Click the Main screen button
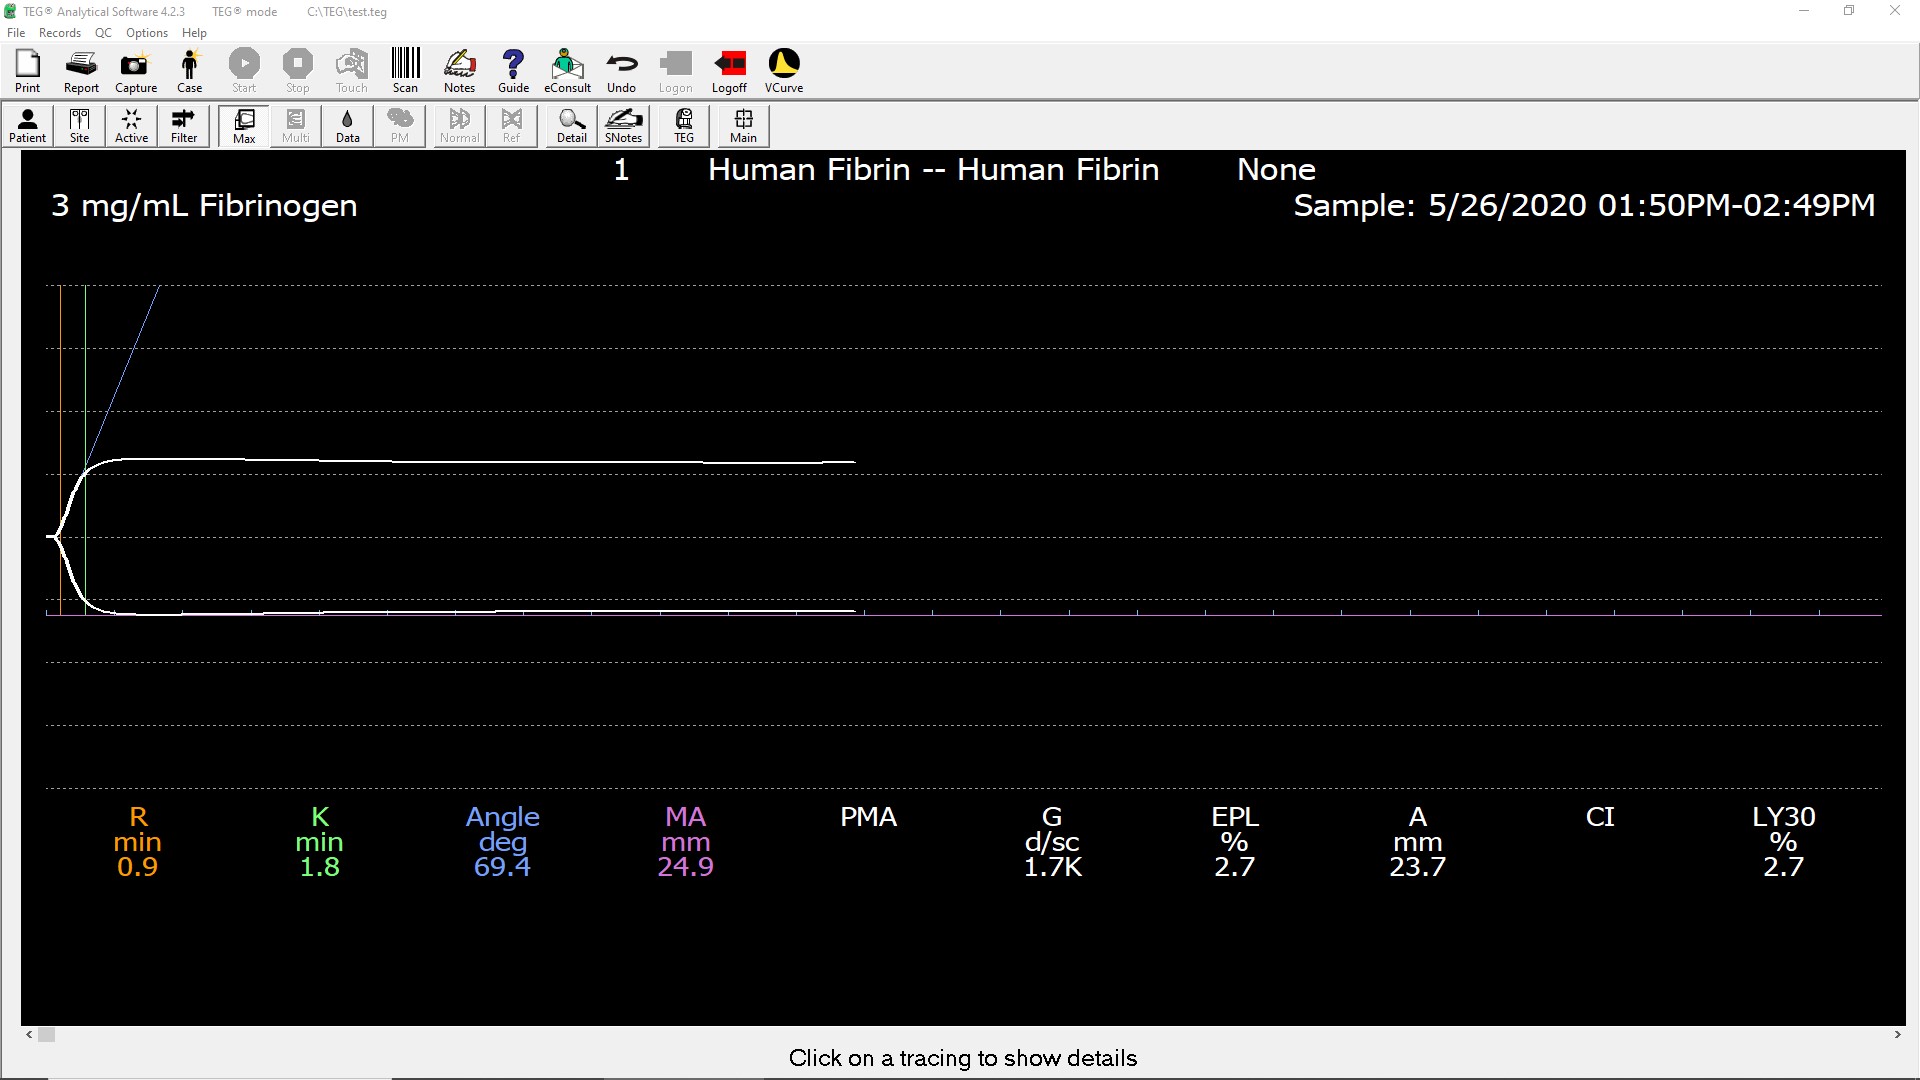This screenshot has height=1080, width=1920. coord(743,126)
